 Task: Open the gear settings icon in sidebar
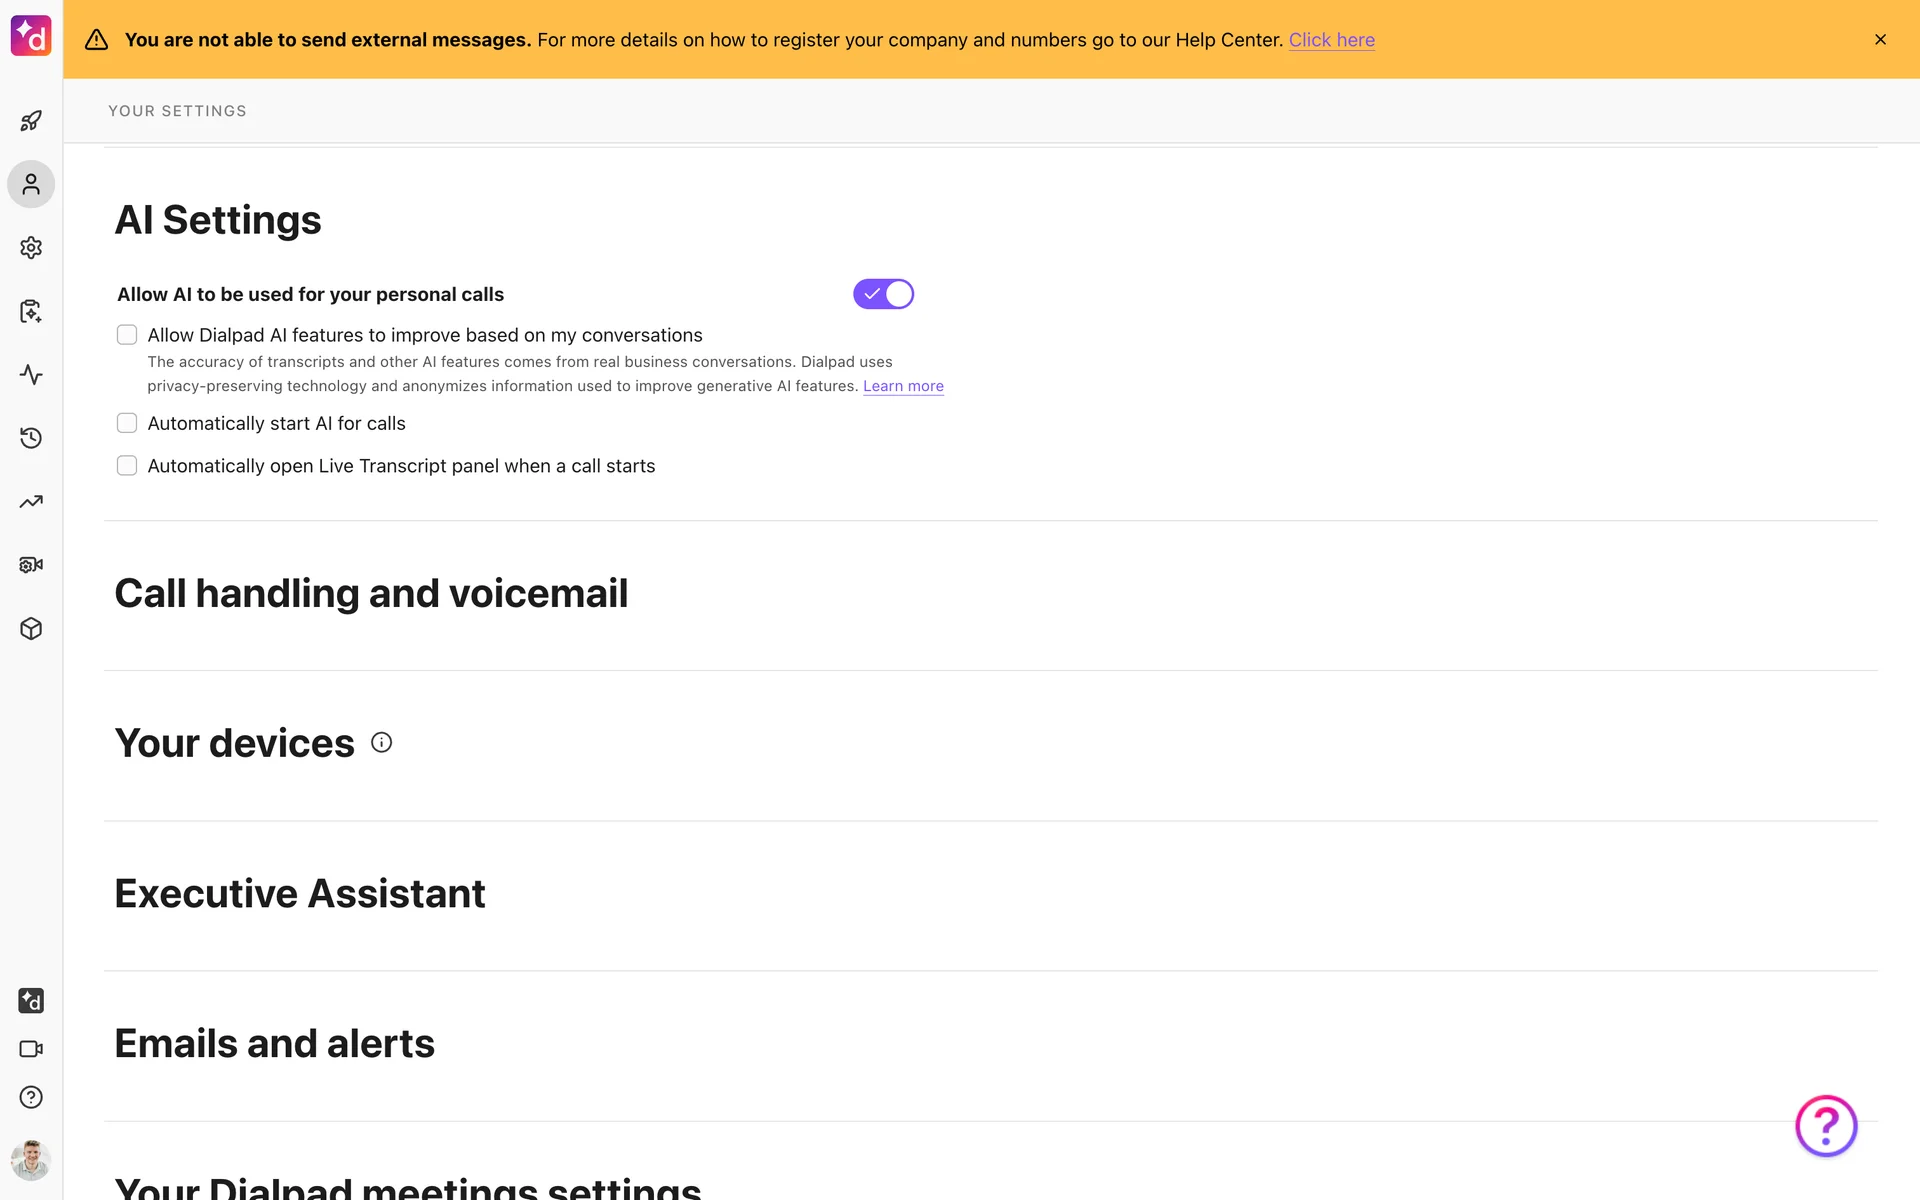point(31,247)
